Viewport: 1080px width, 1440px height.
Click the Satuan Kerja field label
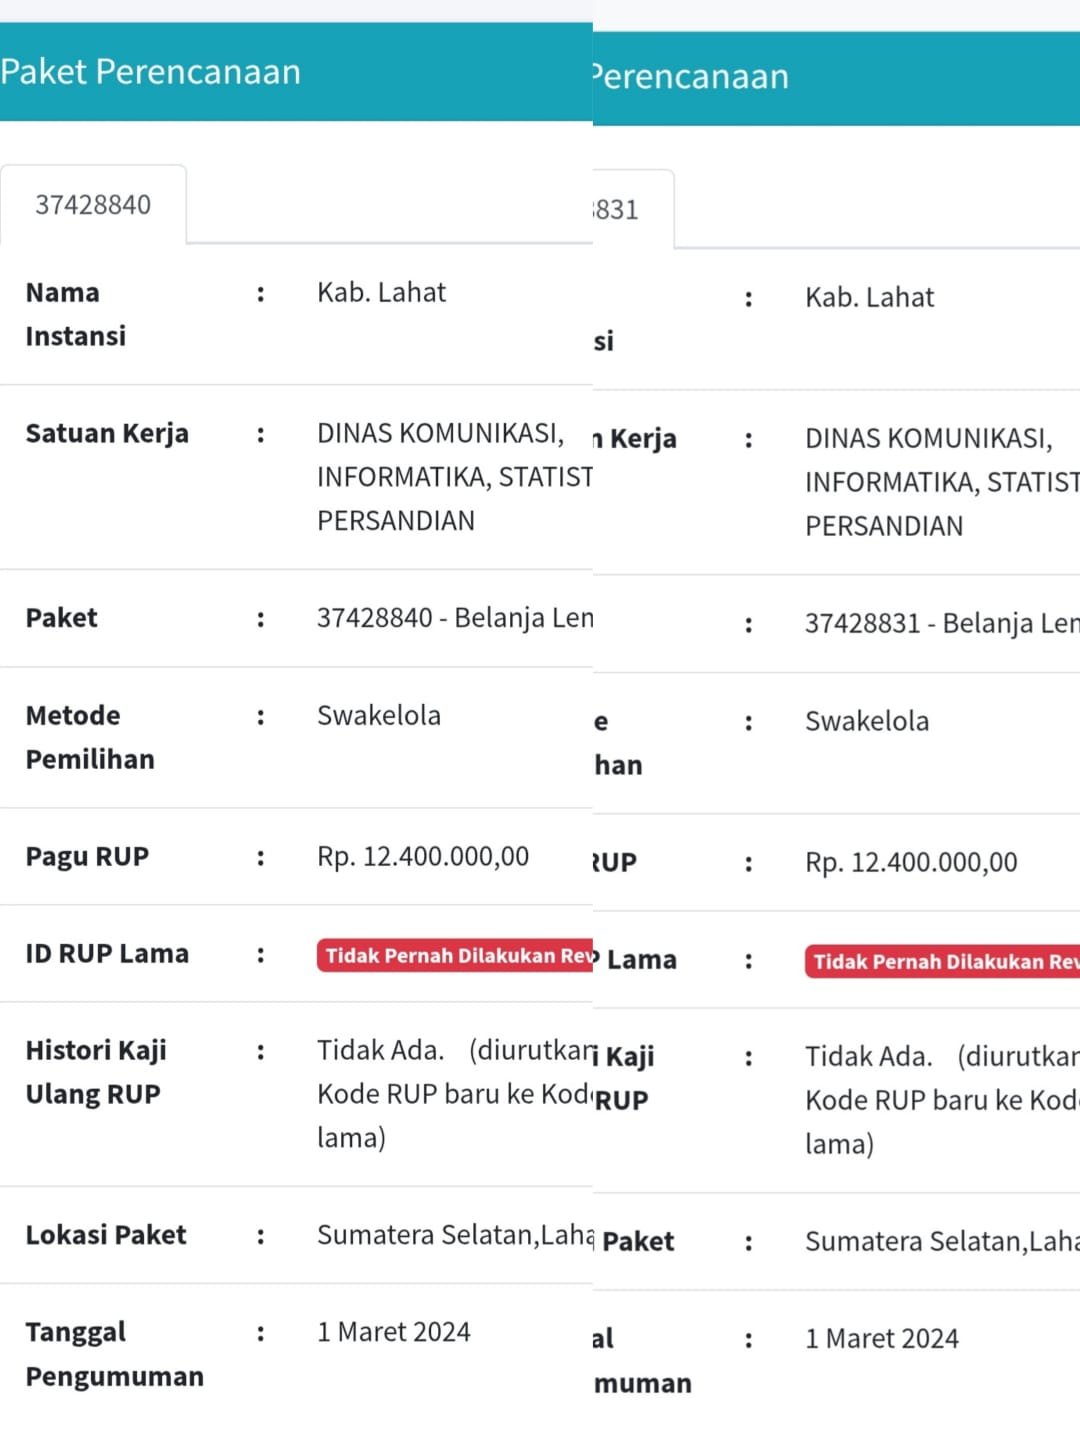pyautogui.click(x=107, y=433)
